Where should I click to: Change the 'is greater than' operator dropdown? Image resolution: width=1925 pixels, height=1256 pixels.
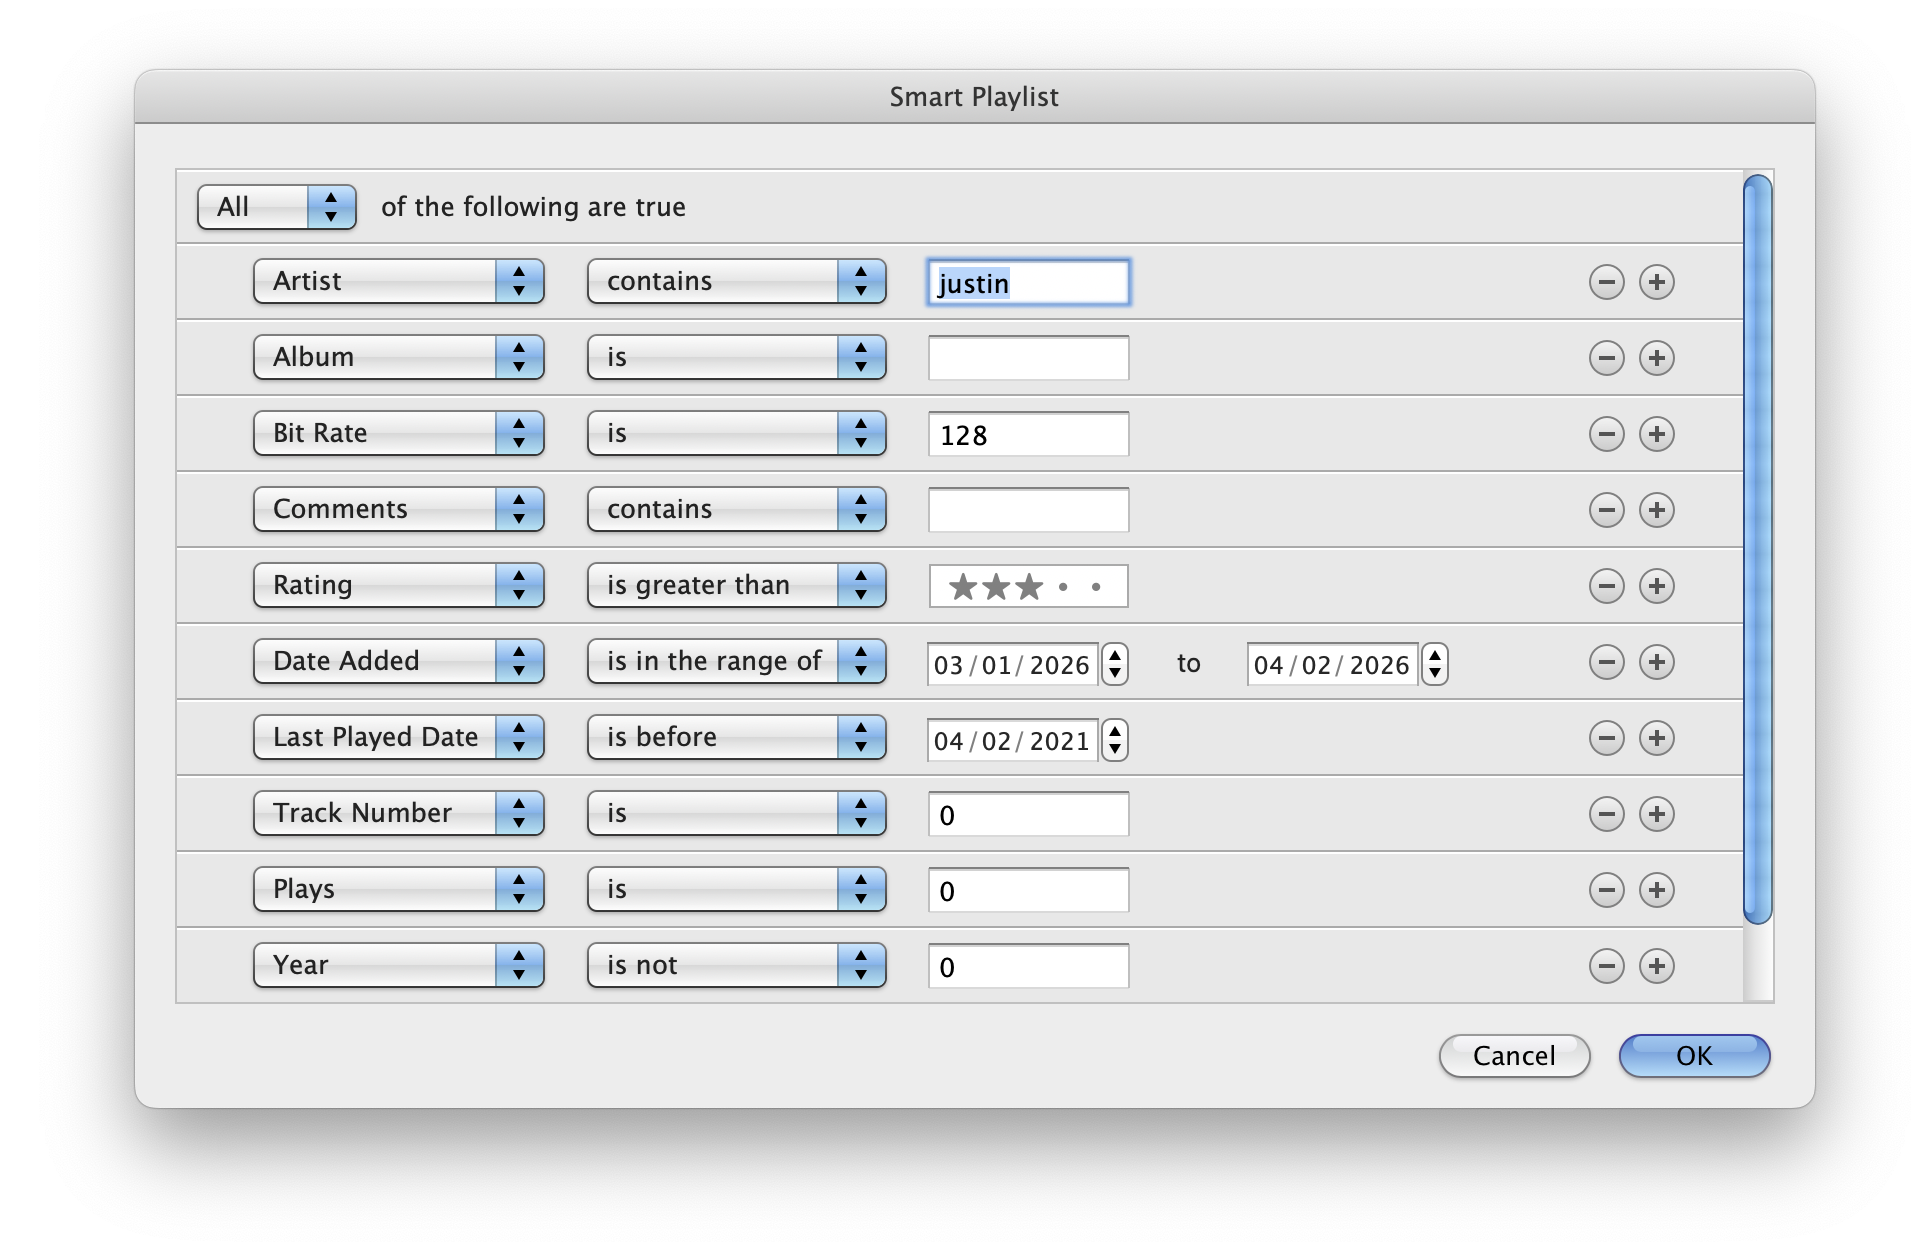(x=736, y=586)
